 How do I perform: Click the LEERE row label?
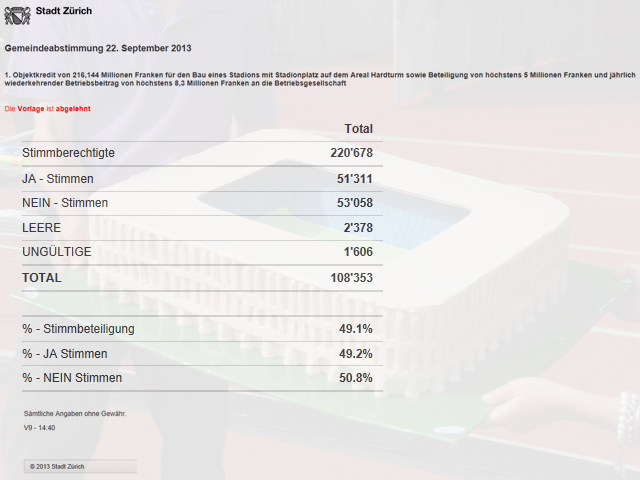coord(42,228)
